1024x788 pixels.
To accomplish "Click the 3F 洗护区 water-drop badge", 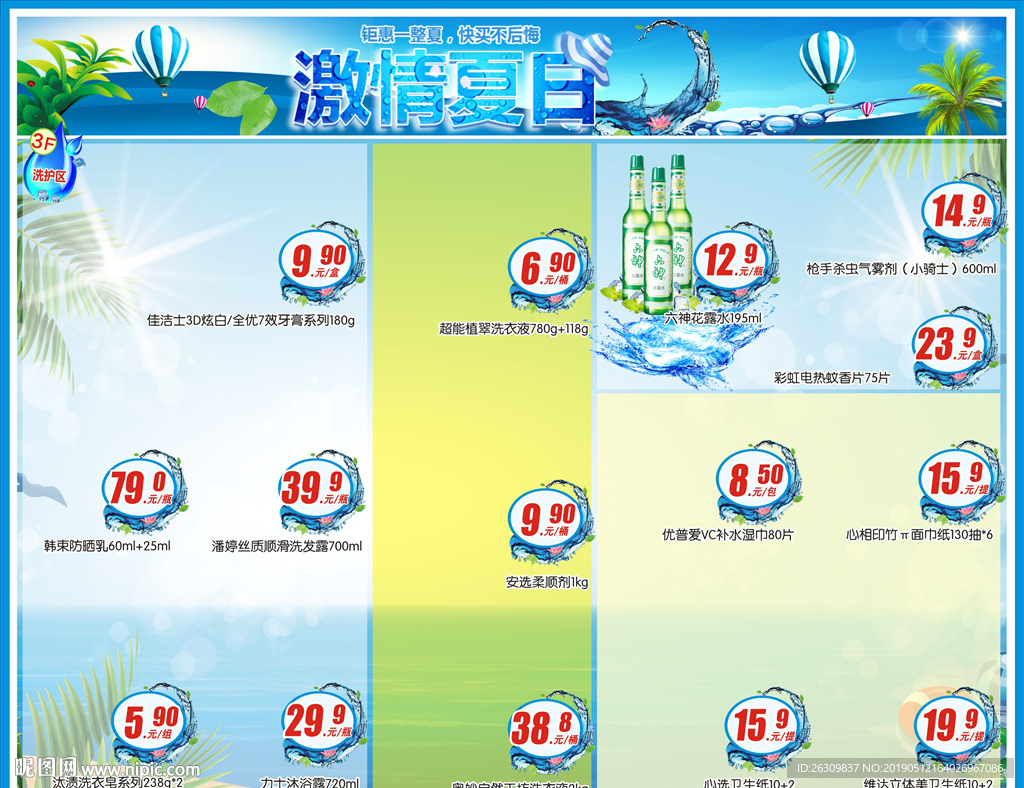I will pyautogui.click(x=51, y=164).
